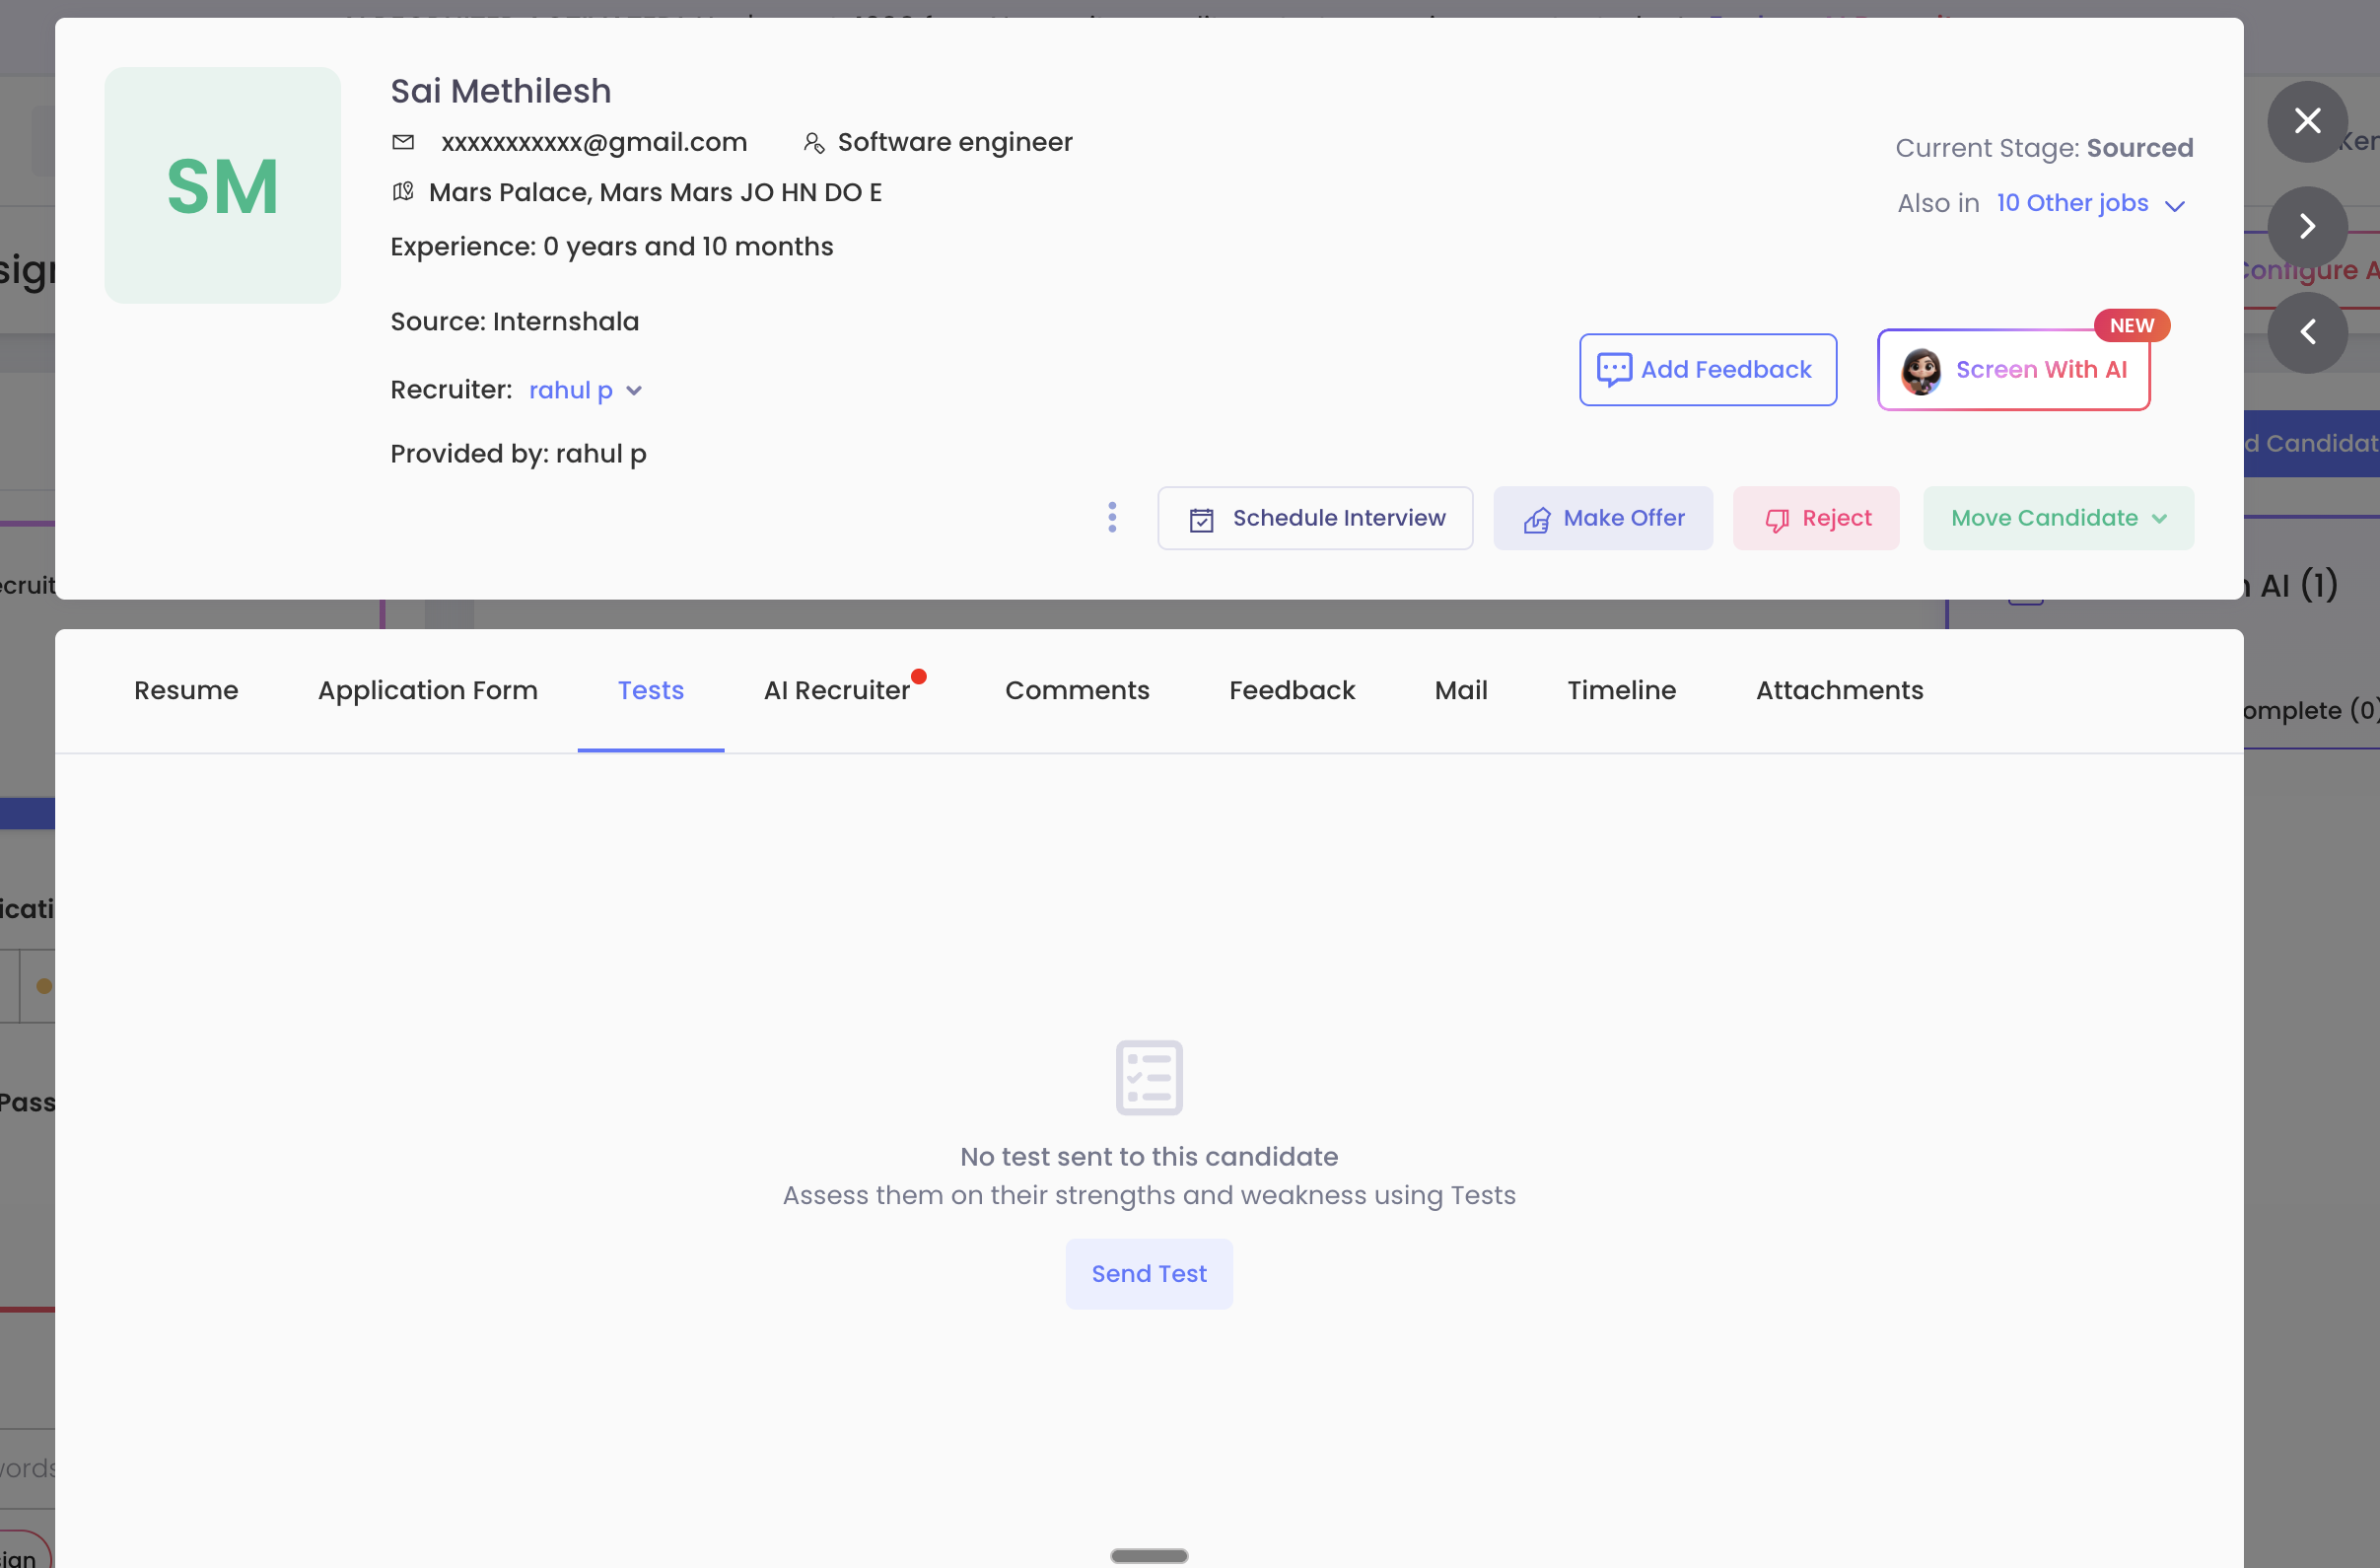
Task: Click the AI avatar in Screen With AI
Action: click(1920, 371)
